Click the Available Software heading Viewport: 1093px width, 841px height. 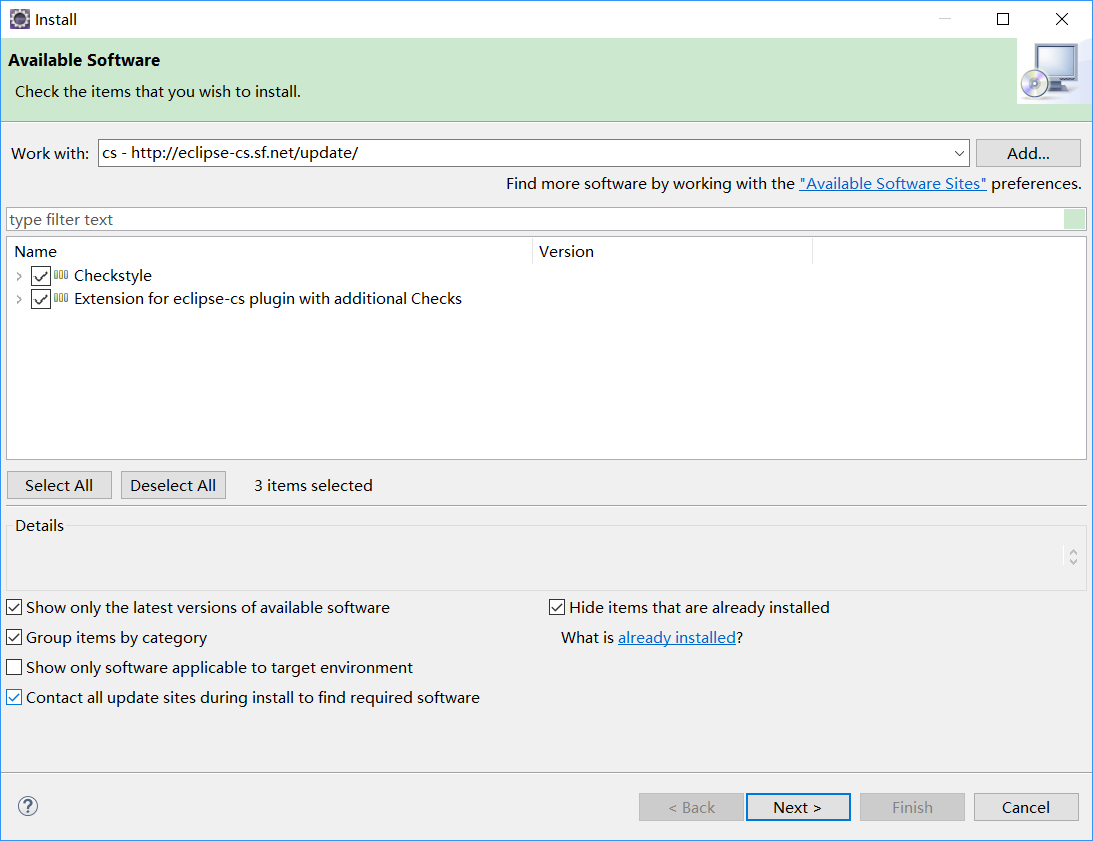pyautogui.click(x=84, y=60)
